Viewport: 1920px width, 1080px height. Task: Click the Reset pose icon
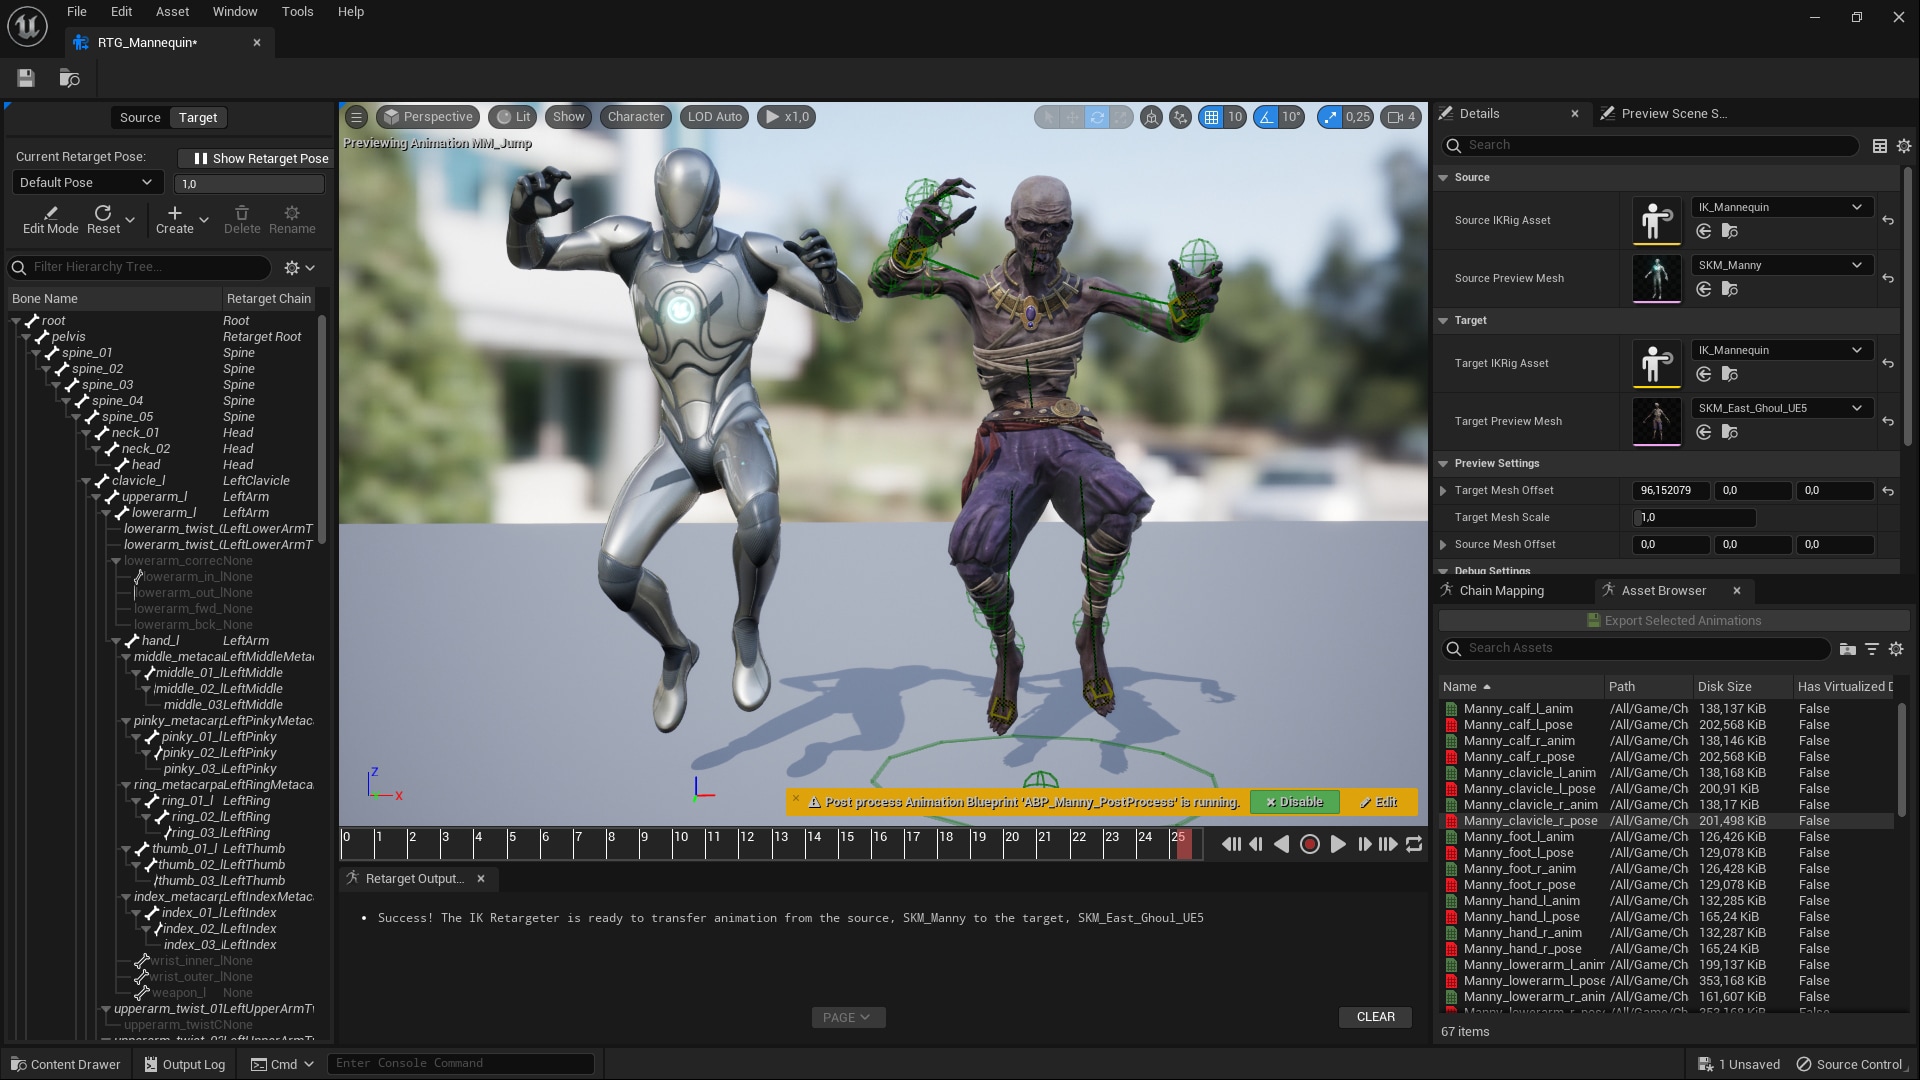tap(102, 213)
